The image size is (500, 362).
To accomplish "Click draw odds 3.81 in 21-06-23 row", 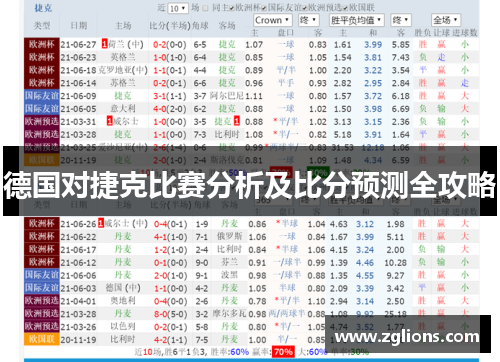I will point(373,57).
